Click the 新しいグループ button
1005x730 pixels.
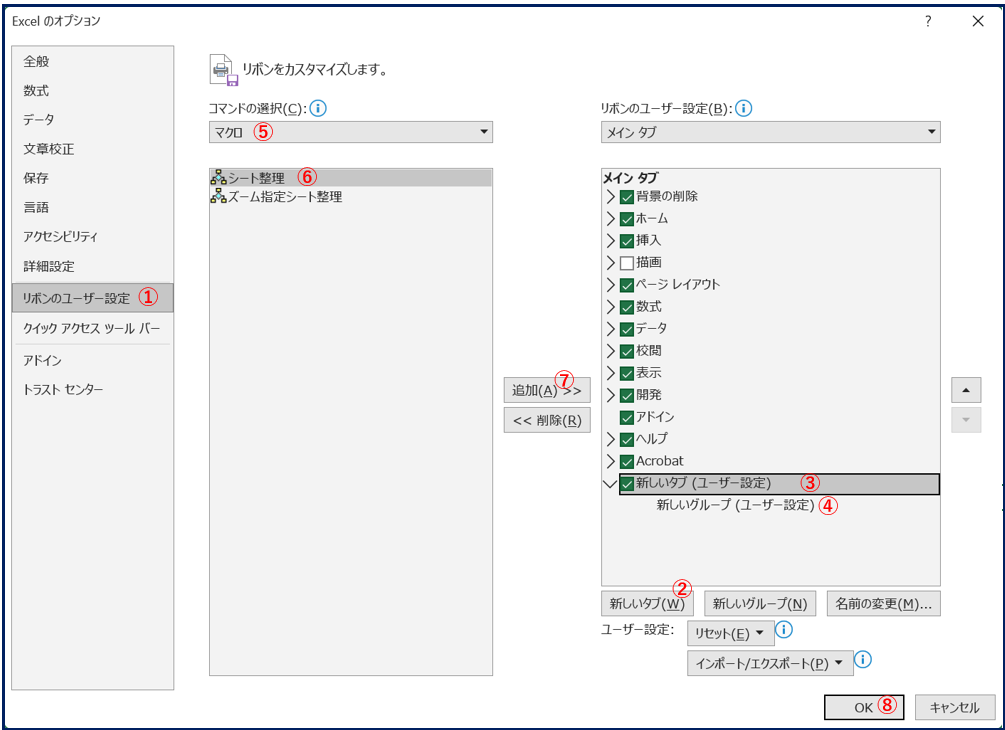tap(760, 603)
